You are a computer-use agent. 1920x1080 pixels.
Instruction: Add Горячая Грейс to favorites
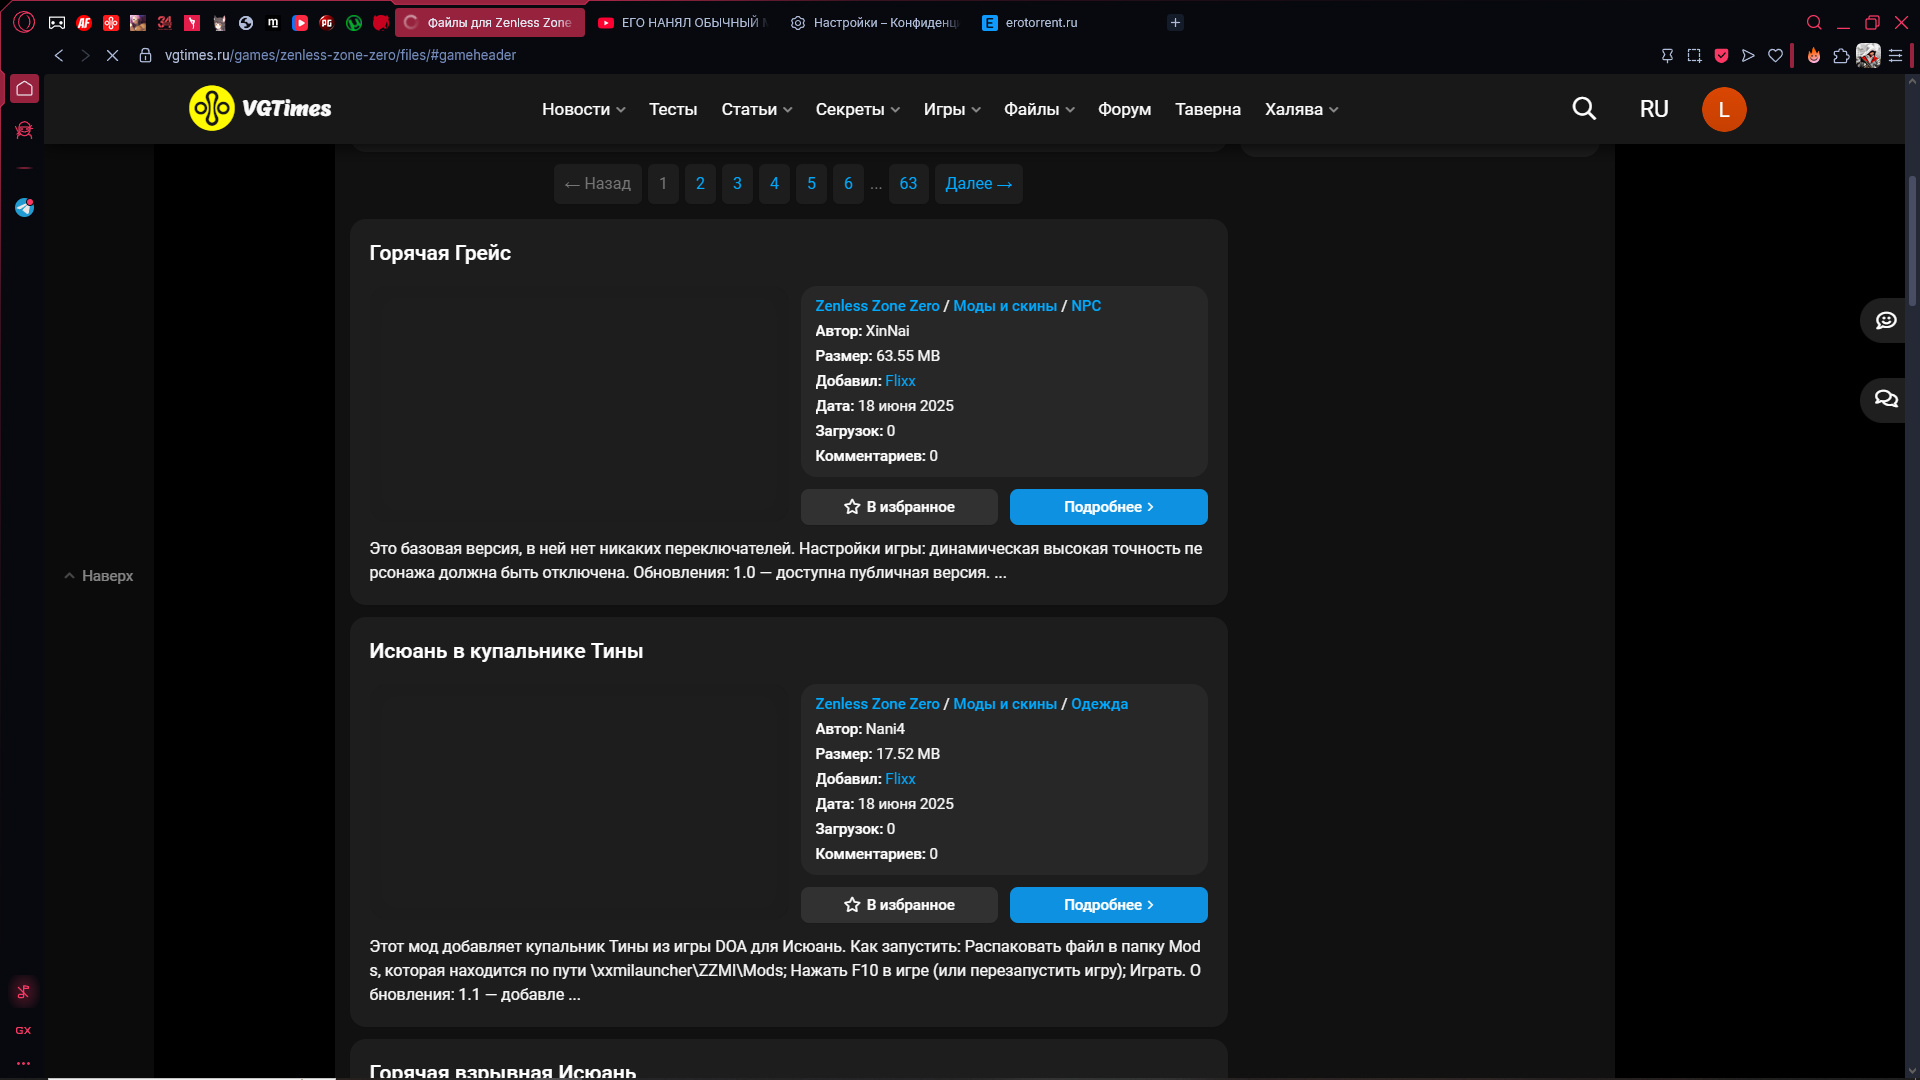click(x=898, y=507)
